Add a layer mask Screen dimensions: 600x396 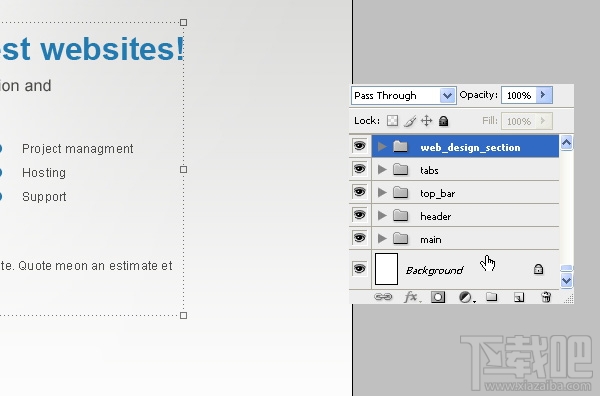(438, 297)
